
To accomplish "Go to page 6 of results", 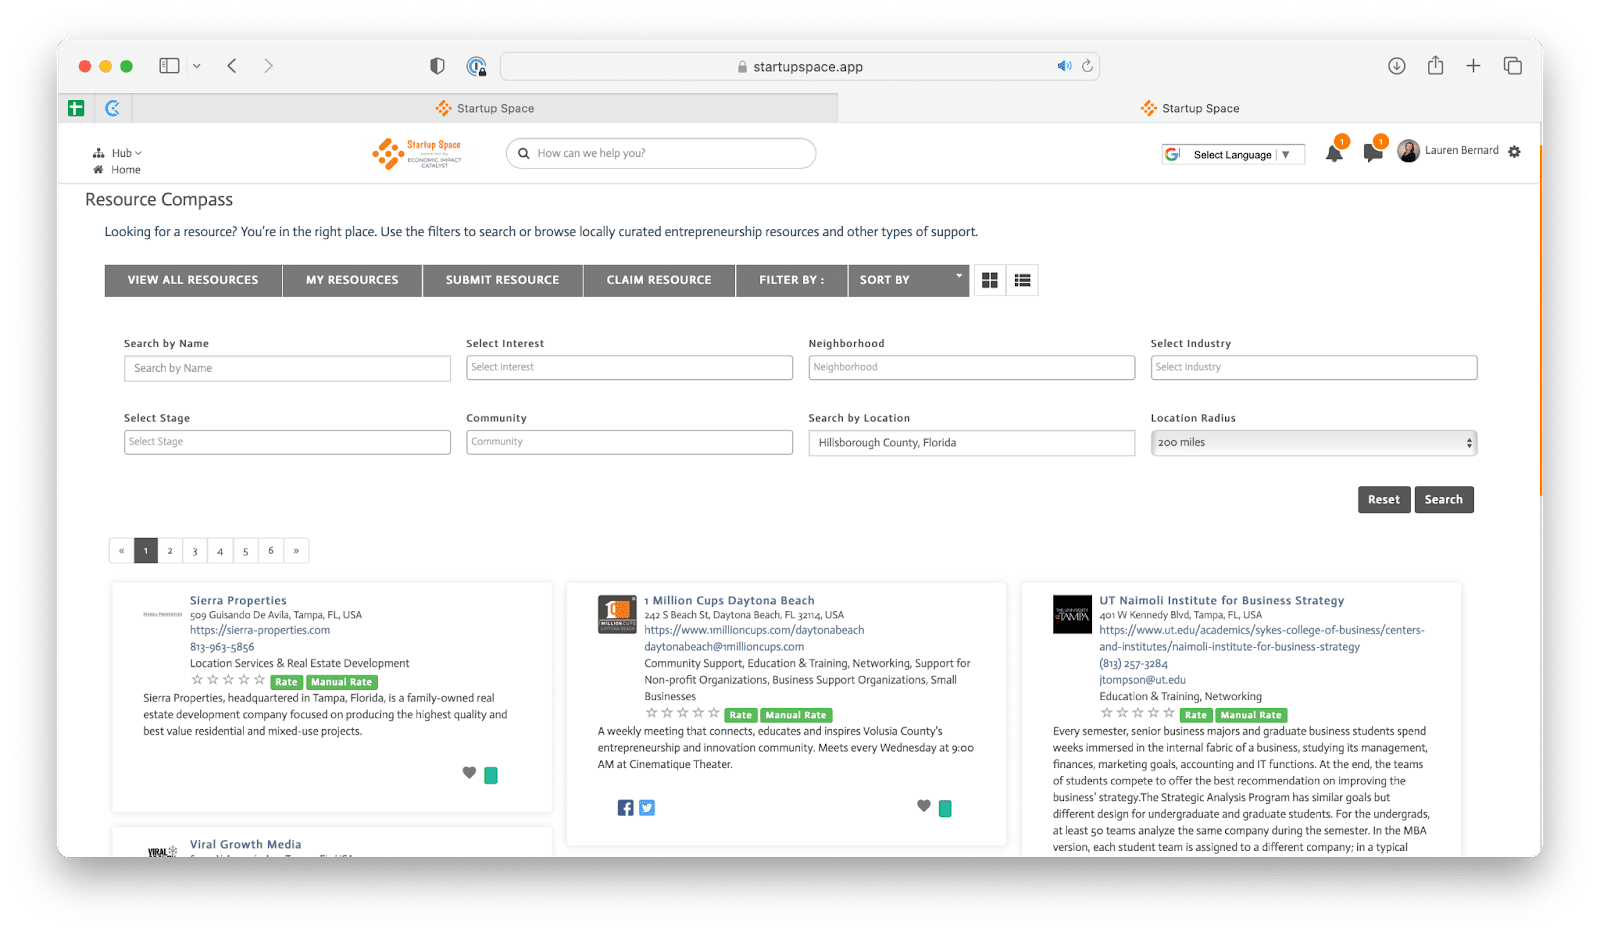I will [271, 550].
